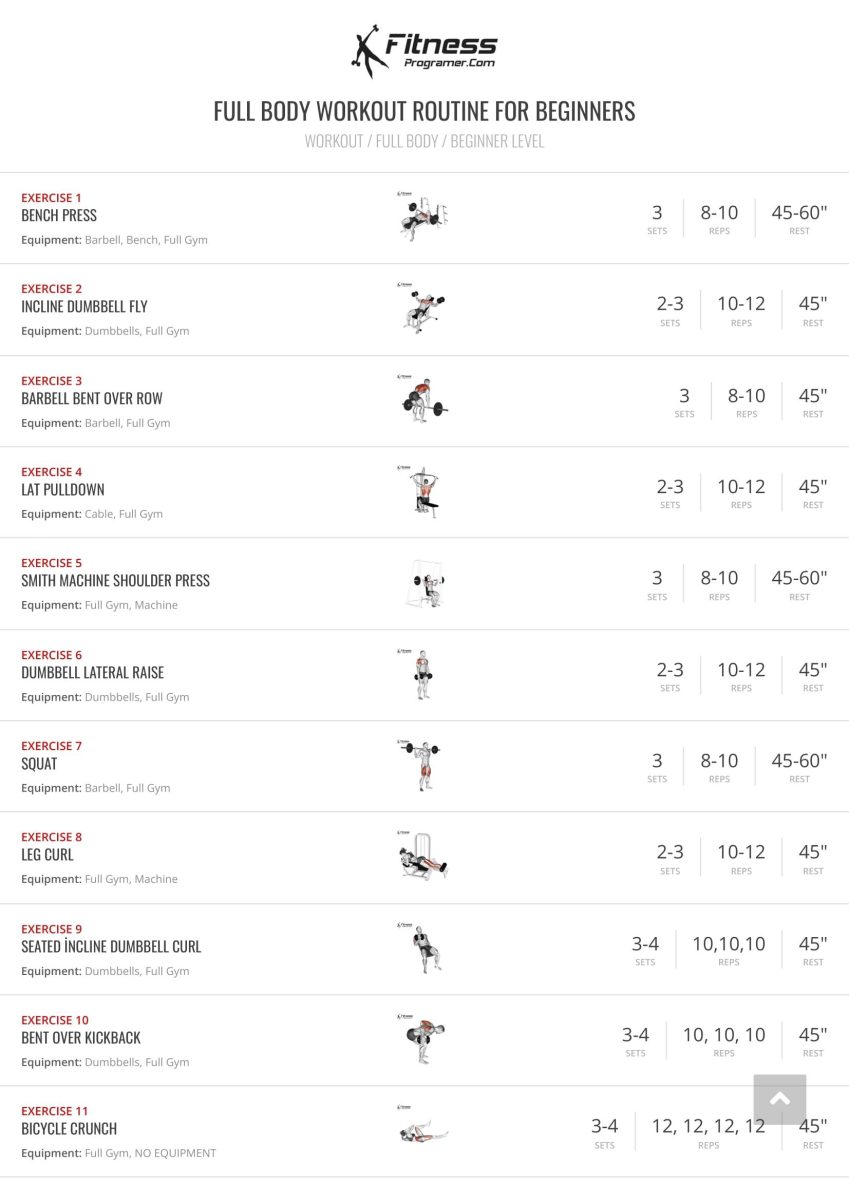
Task: Click the scroll-to-top arrow button
Action: (780, 1099)
